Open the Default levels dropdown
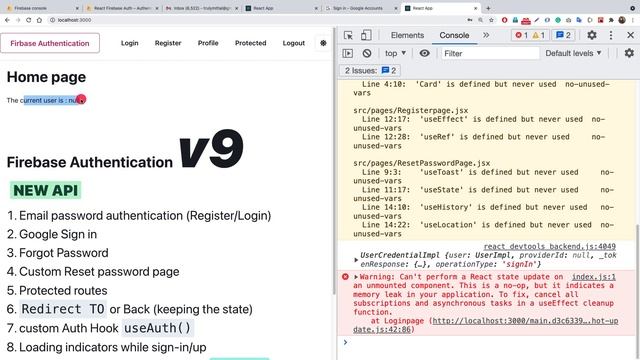This screenshot has width=640, height=360. pos(573,53)
